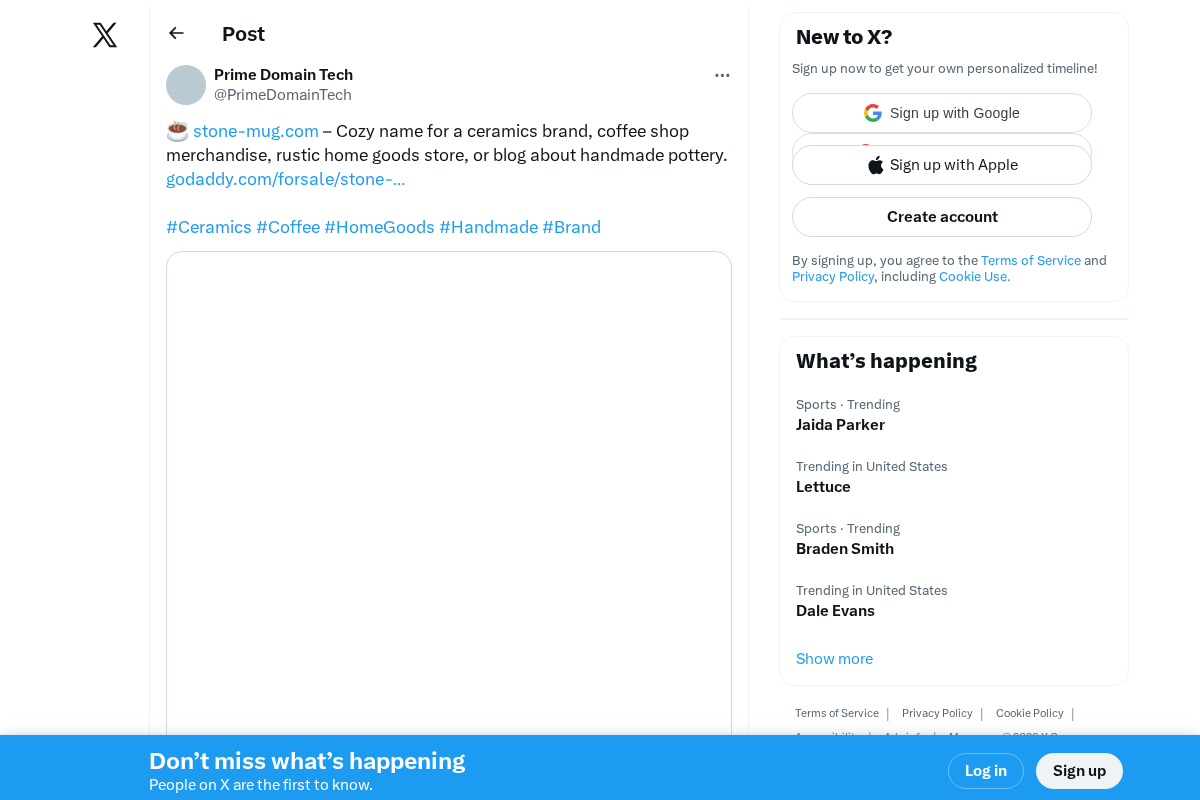The image size is (1200, 800).
Task: Select the Lettuce trending topic
Action: click(823, 486)
